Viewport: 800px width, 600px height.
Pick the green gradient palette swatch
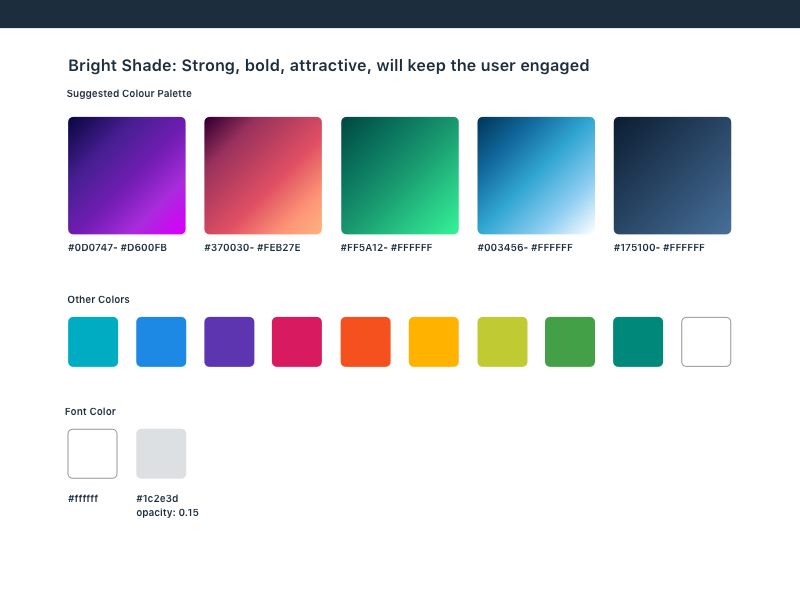tap(400, 176)
